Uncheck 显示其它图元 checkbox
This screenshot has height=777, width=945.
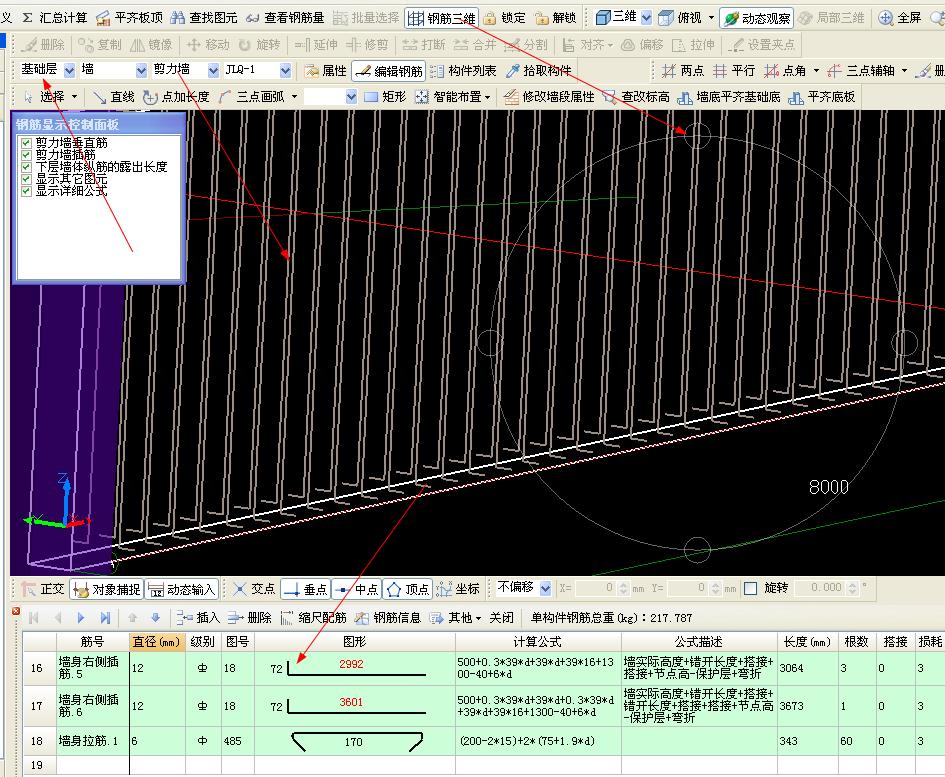[x=26, y=179]
